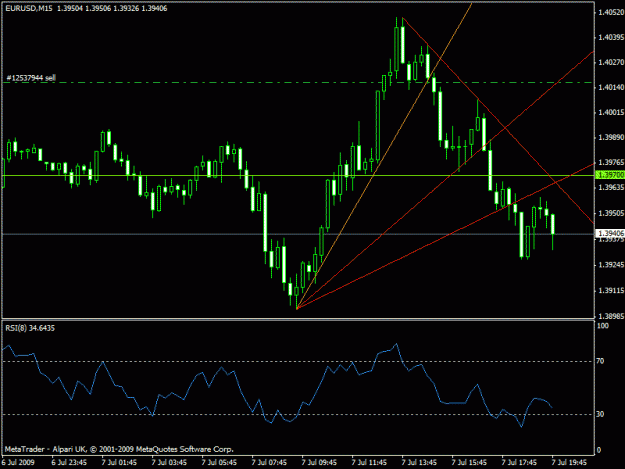Click the 1.40140 price axis label
625x469 pixels.
click(611, 87)
